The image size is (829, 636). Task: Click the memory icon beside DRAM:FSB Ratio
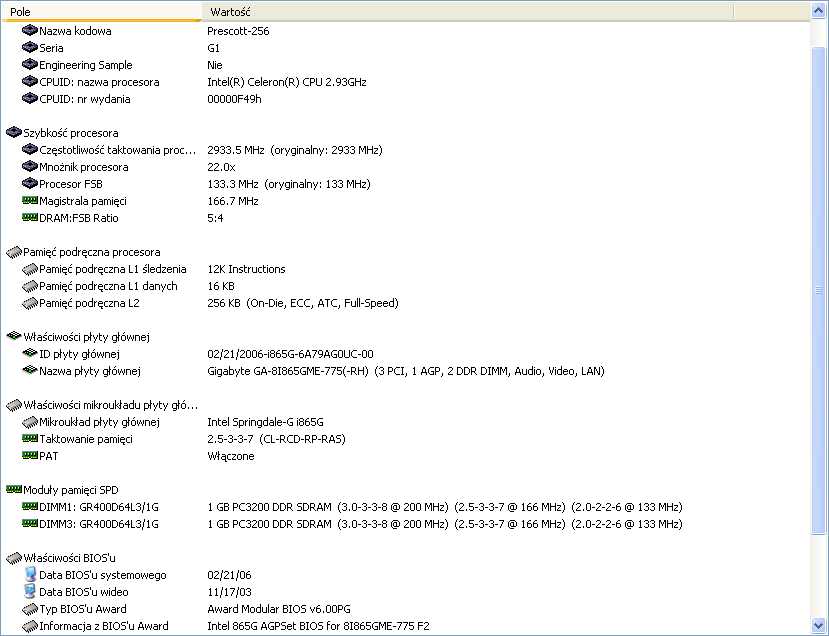[30, 217]
